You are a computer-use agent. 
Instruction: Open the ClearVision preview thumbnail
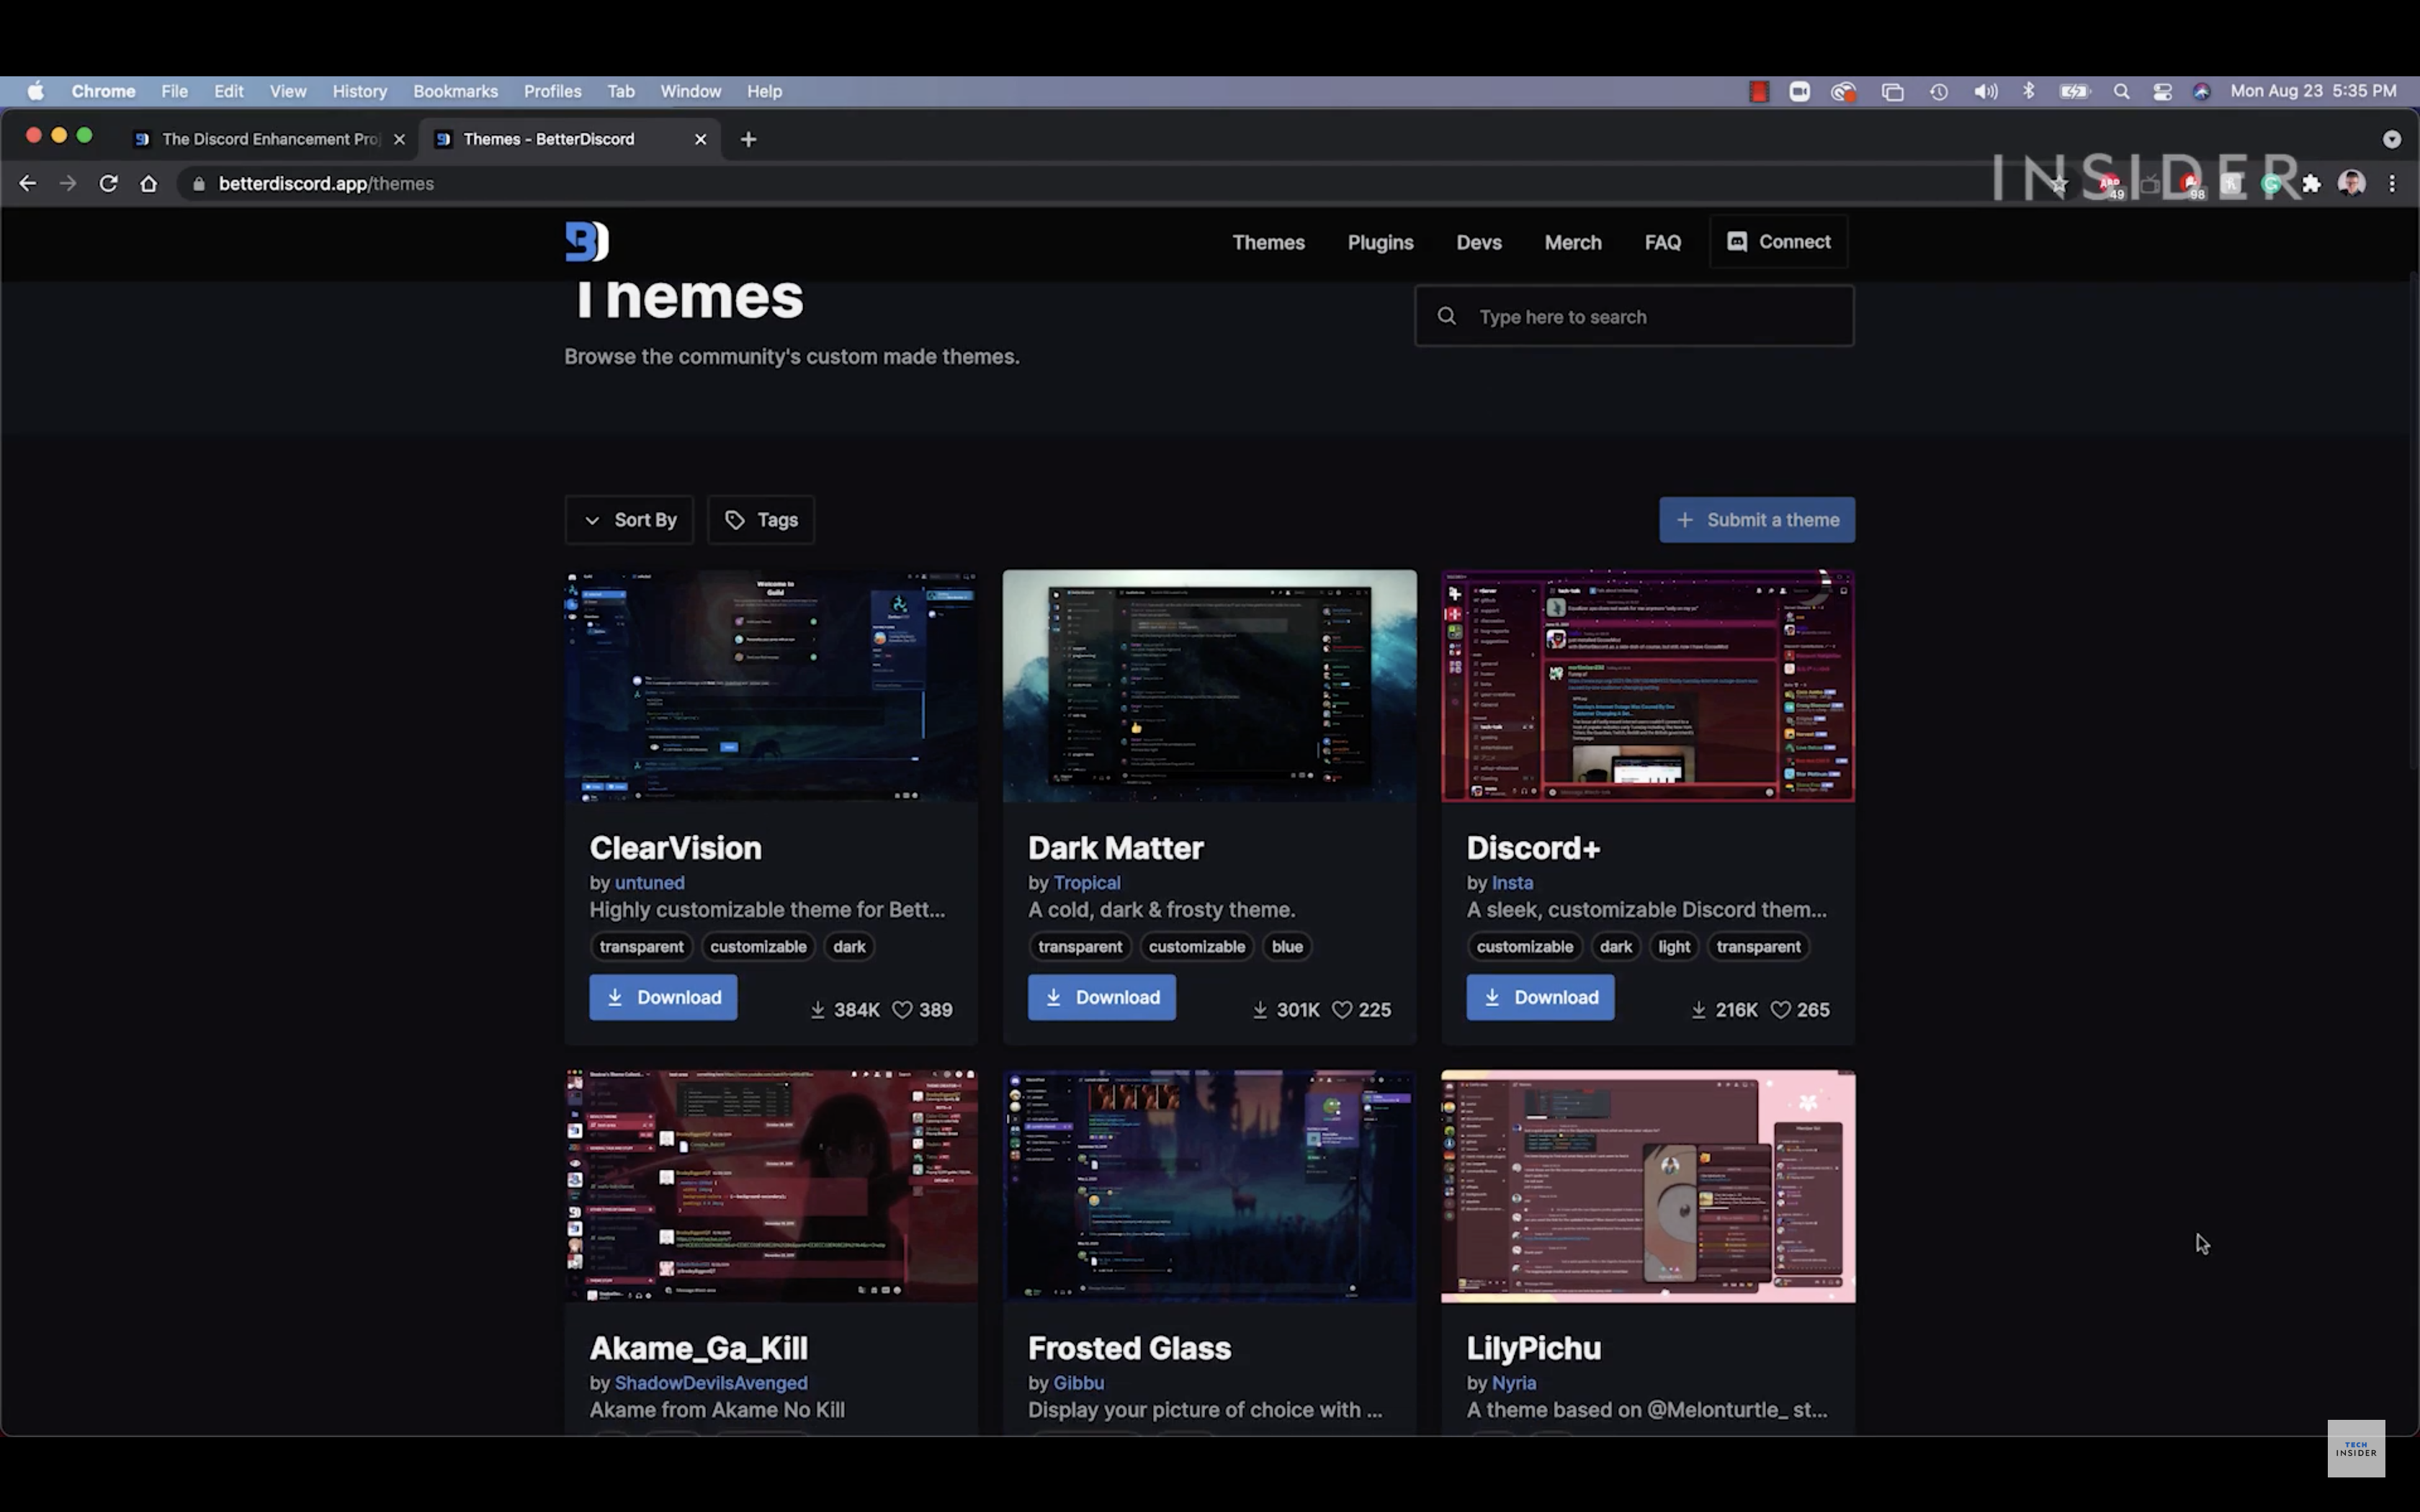point(771,686)
